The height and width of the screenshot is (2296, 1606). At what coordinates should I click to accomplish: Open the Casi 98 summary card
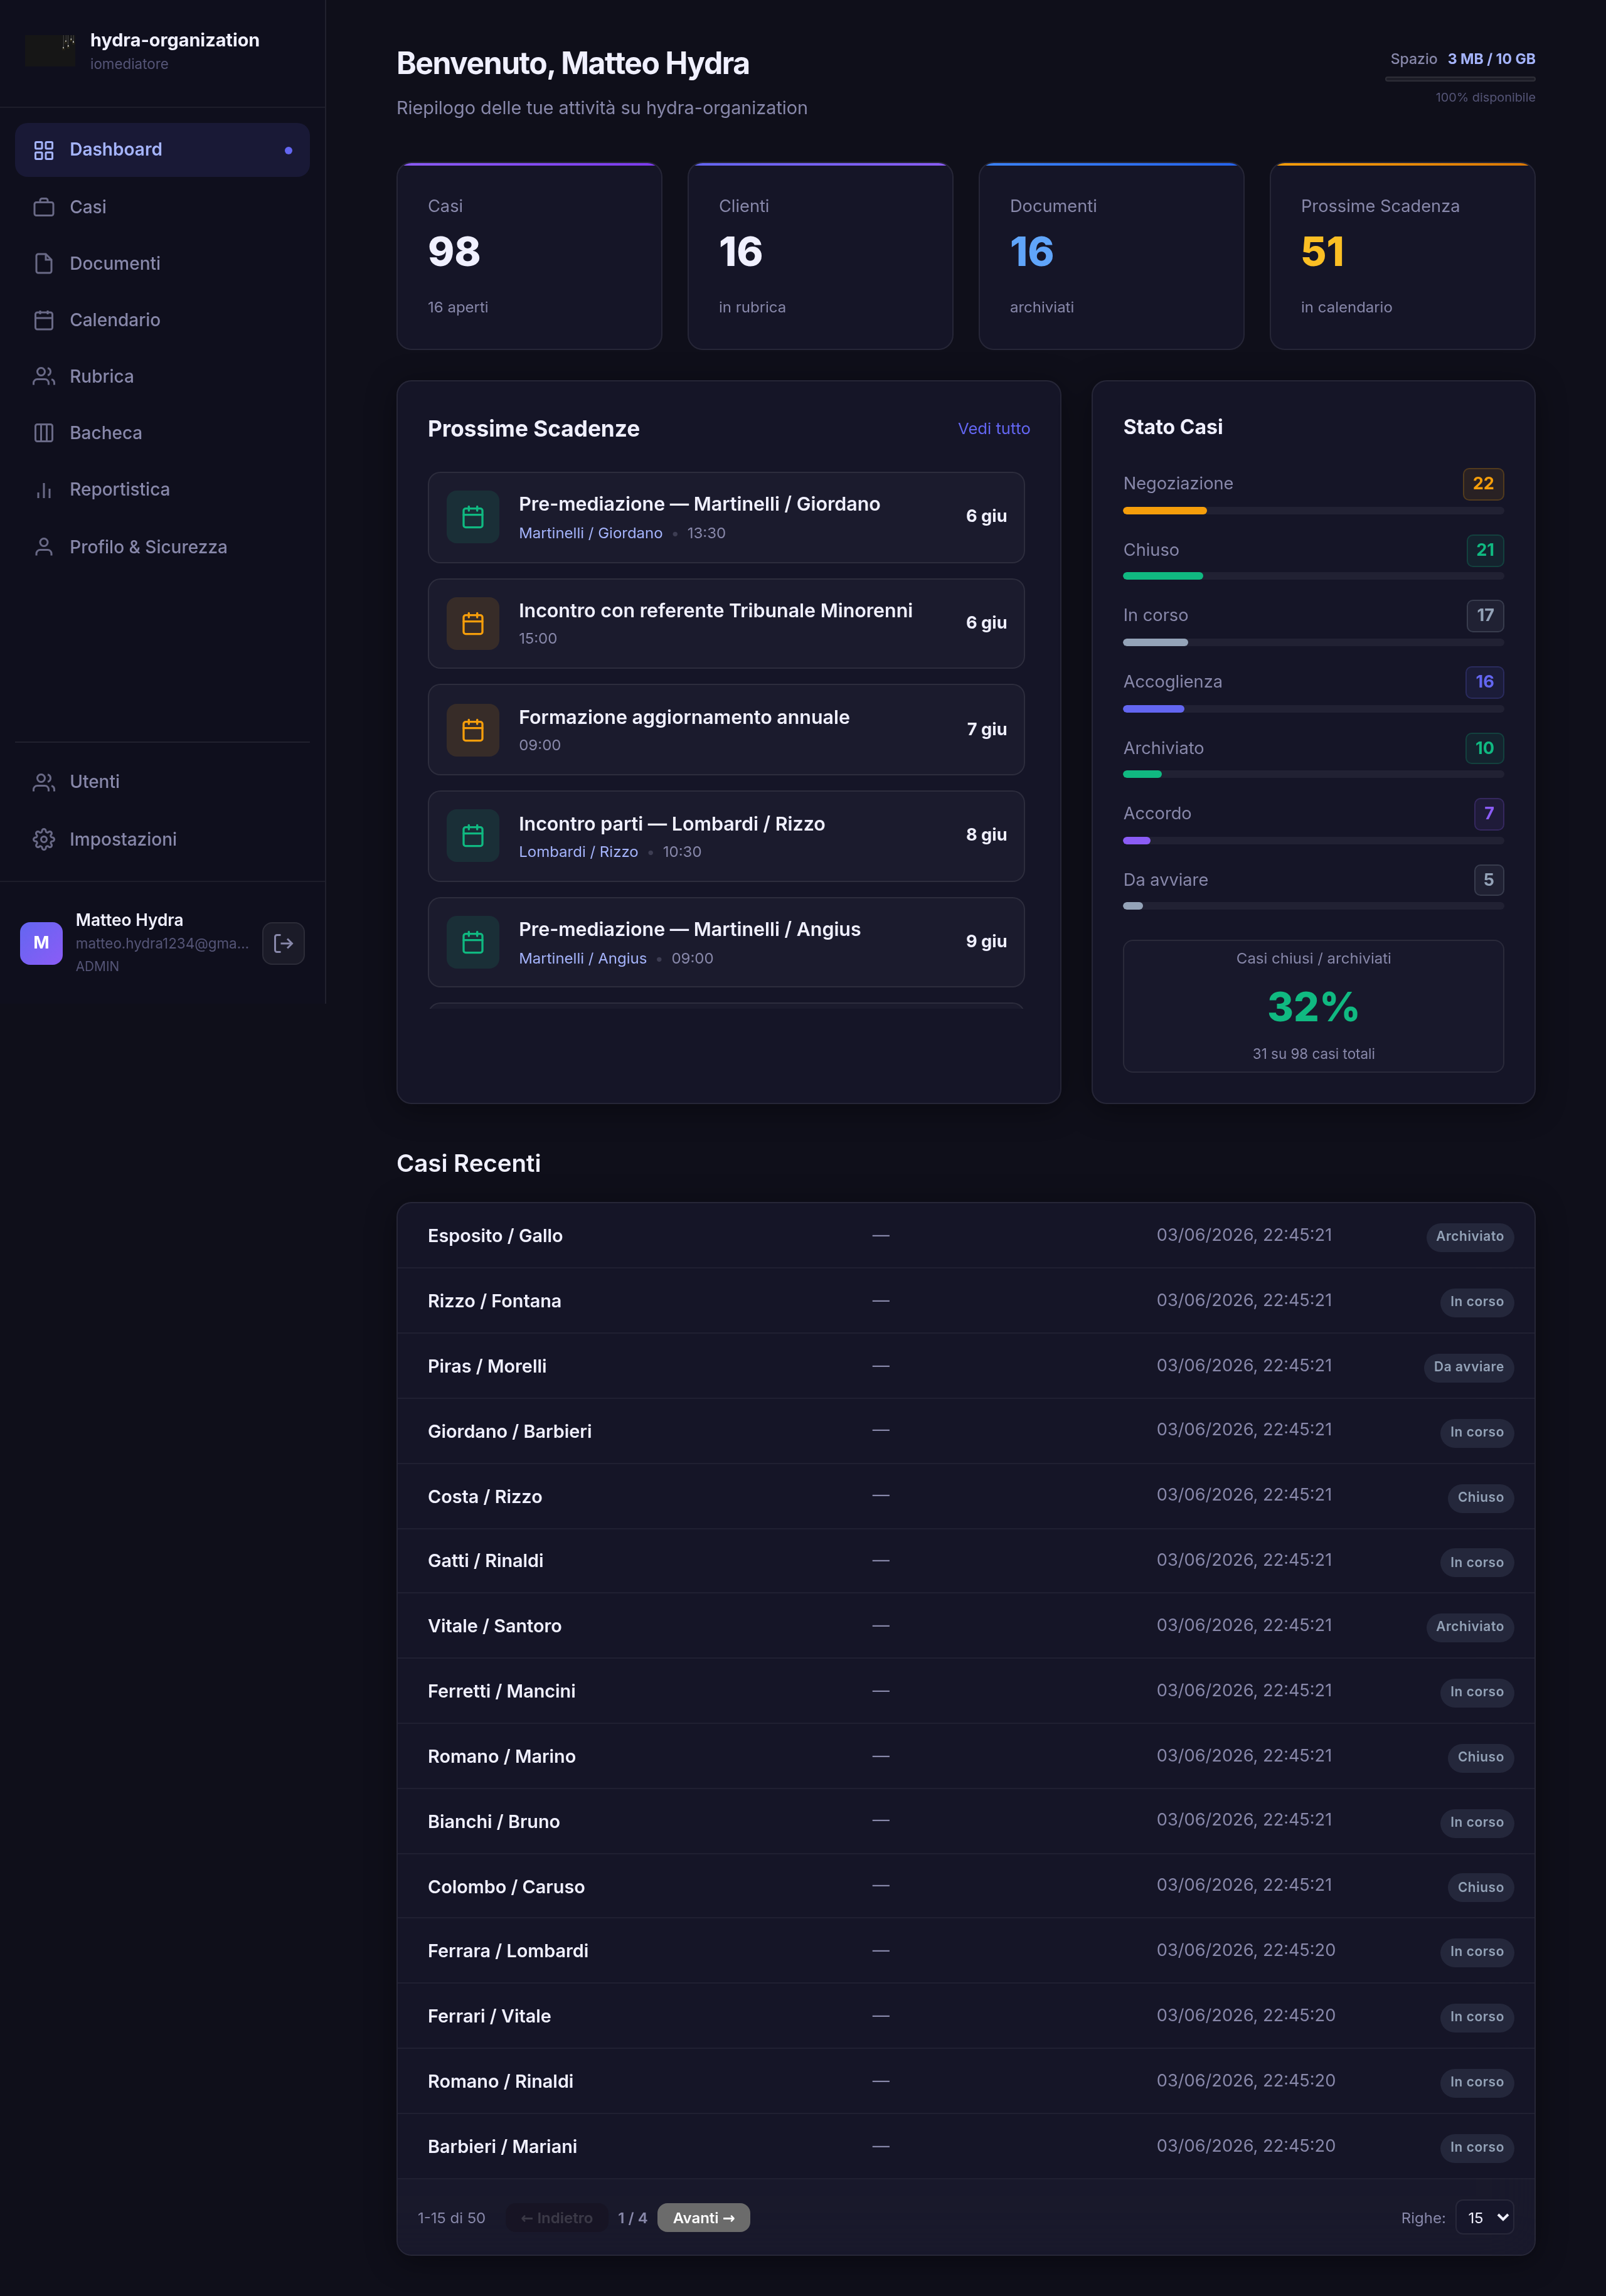[529, 256]
